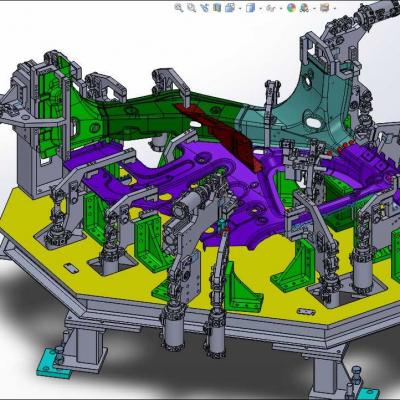This screenshot has height=400, width=400.
Task: Expand the Apply Scene dropdown arrow
Action: (314, 8)
